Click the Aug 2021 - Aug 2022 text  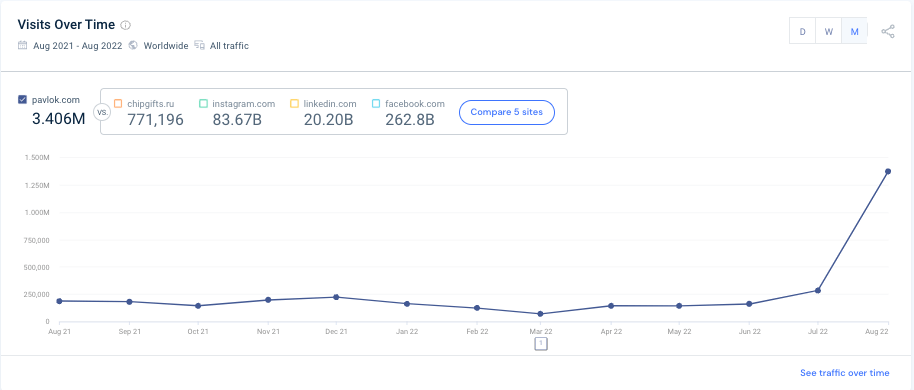point(78,45)
